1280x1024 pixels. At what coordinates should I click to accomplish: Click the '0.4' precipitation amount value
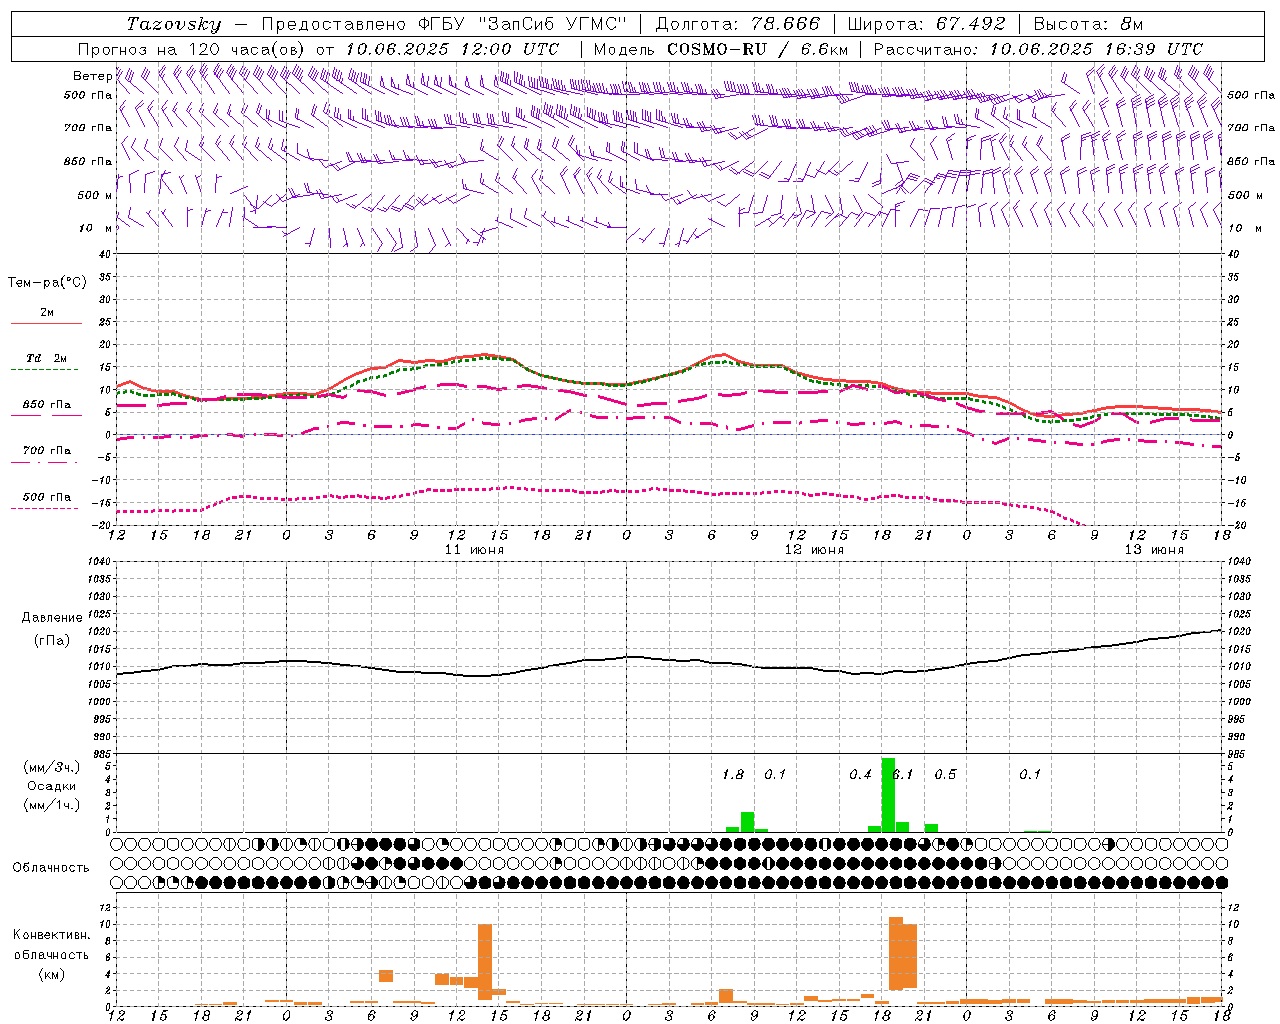860,775
